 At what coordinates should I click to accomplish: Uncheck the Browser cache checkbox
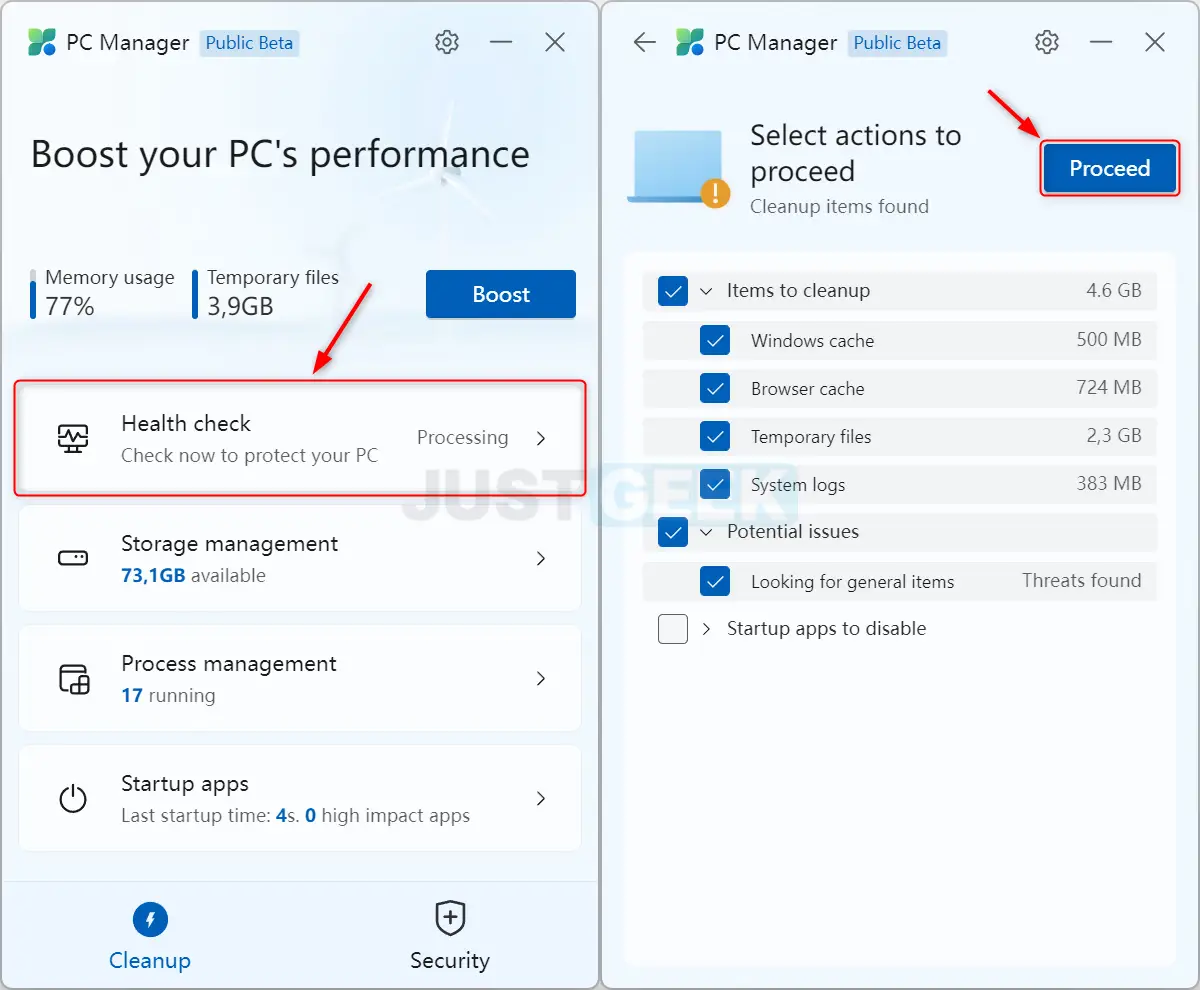point(715,388)
